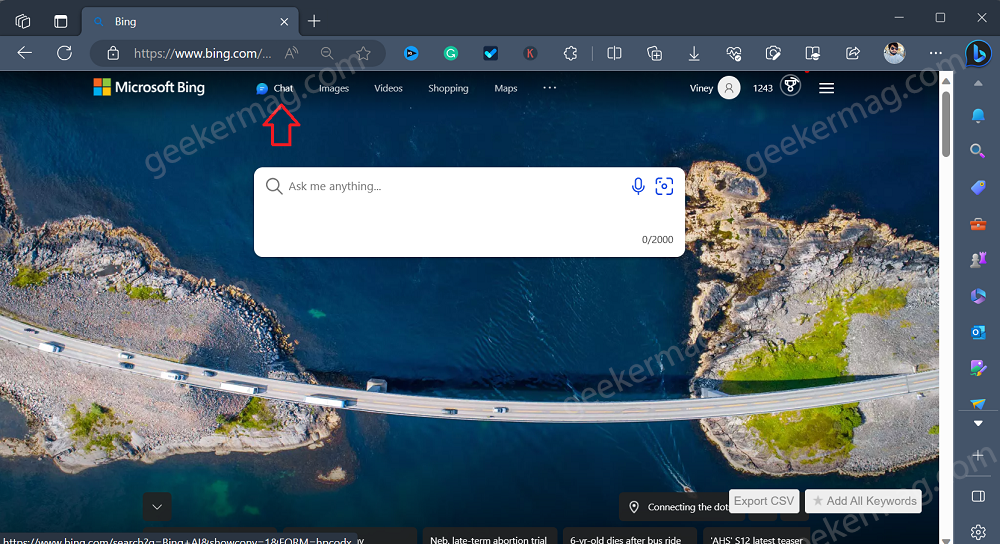Open Maps from Bing navigation
The width and height of the screenshot is (1000, 544).
(x=506, y=88)
